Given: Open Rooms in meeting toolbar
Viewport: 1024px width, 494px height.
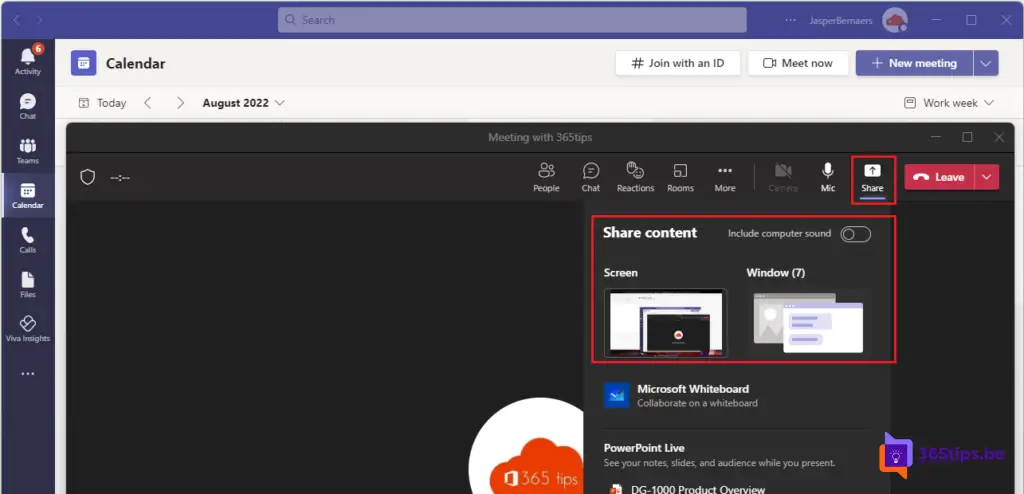Looking at the screenshot, I should click(680, 177).
